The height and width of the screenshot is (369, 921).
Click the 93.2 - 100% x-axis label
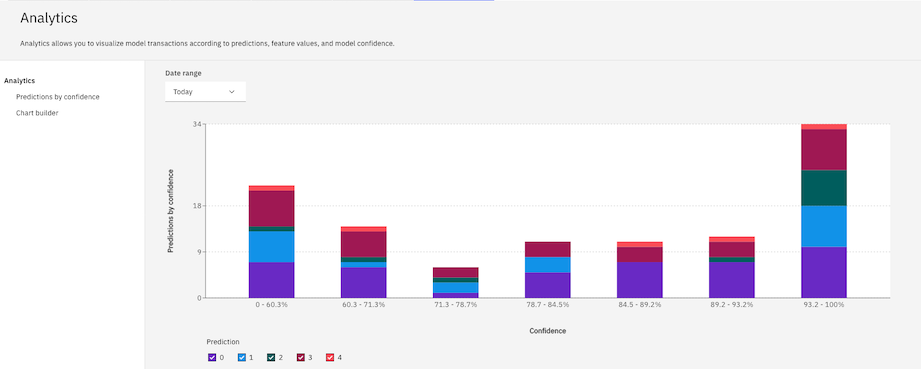824,305
